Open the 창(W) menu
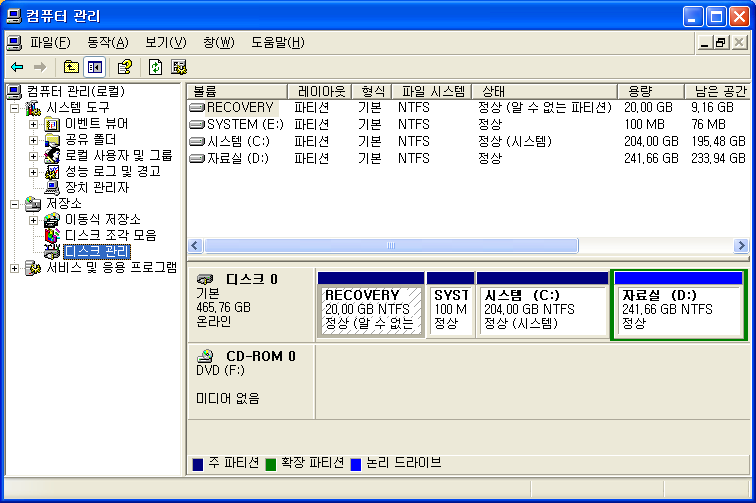Image resolution: width=756 pixels, height=503 pixels. pos(219,43)
